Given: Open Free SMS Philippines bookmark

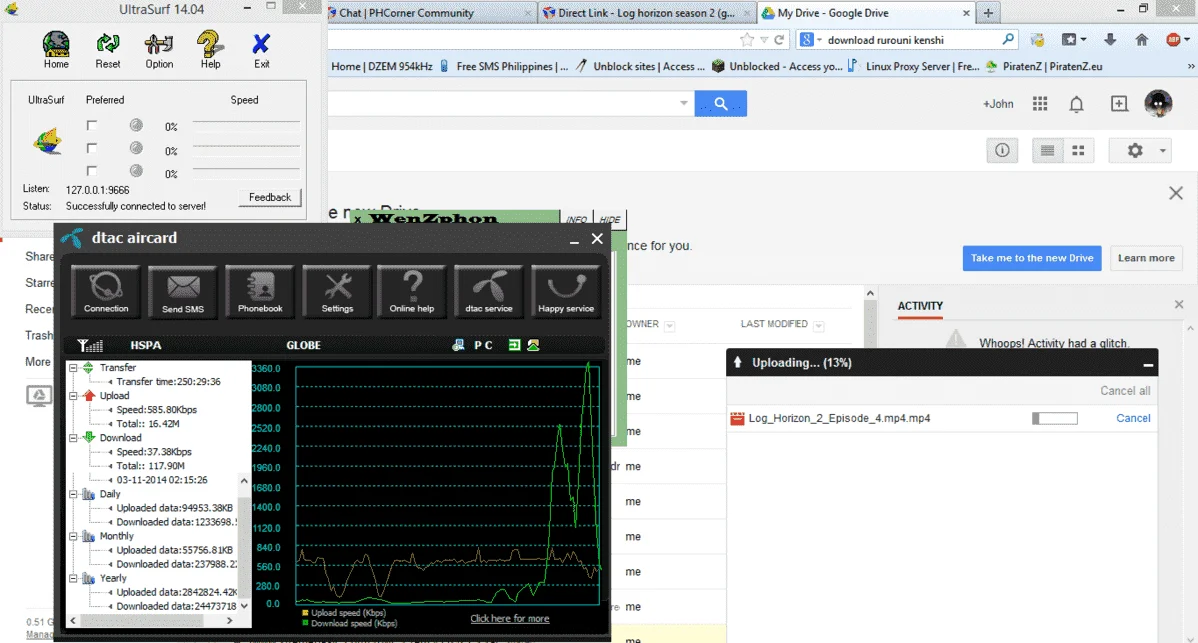Looking at the screenshot, I should click(x=504, y=66).
